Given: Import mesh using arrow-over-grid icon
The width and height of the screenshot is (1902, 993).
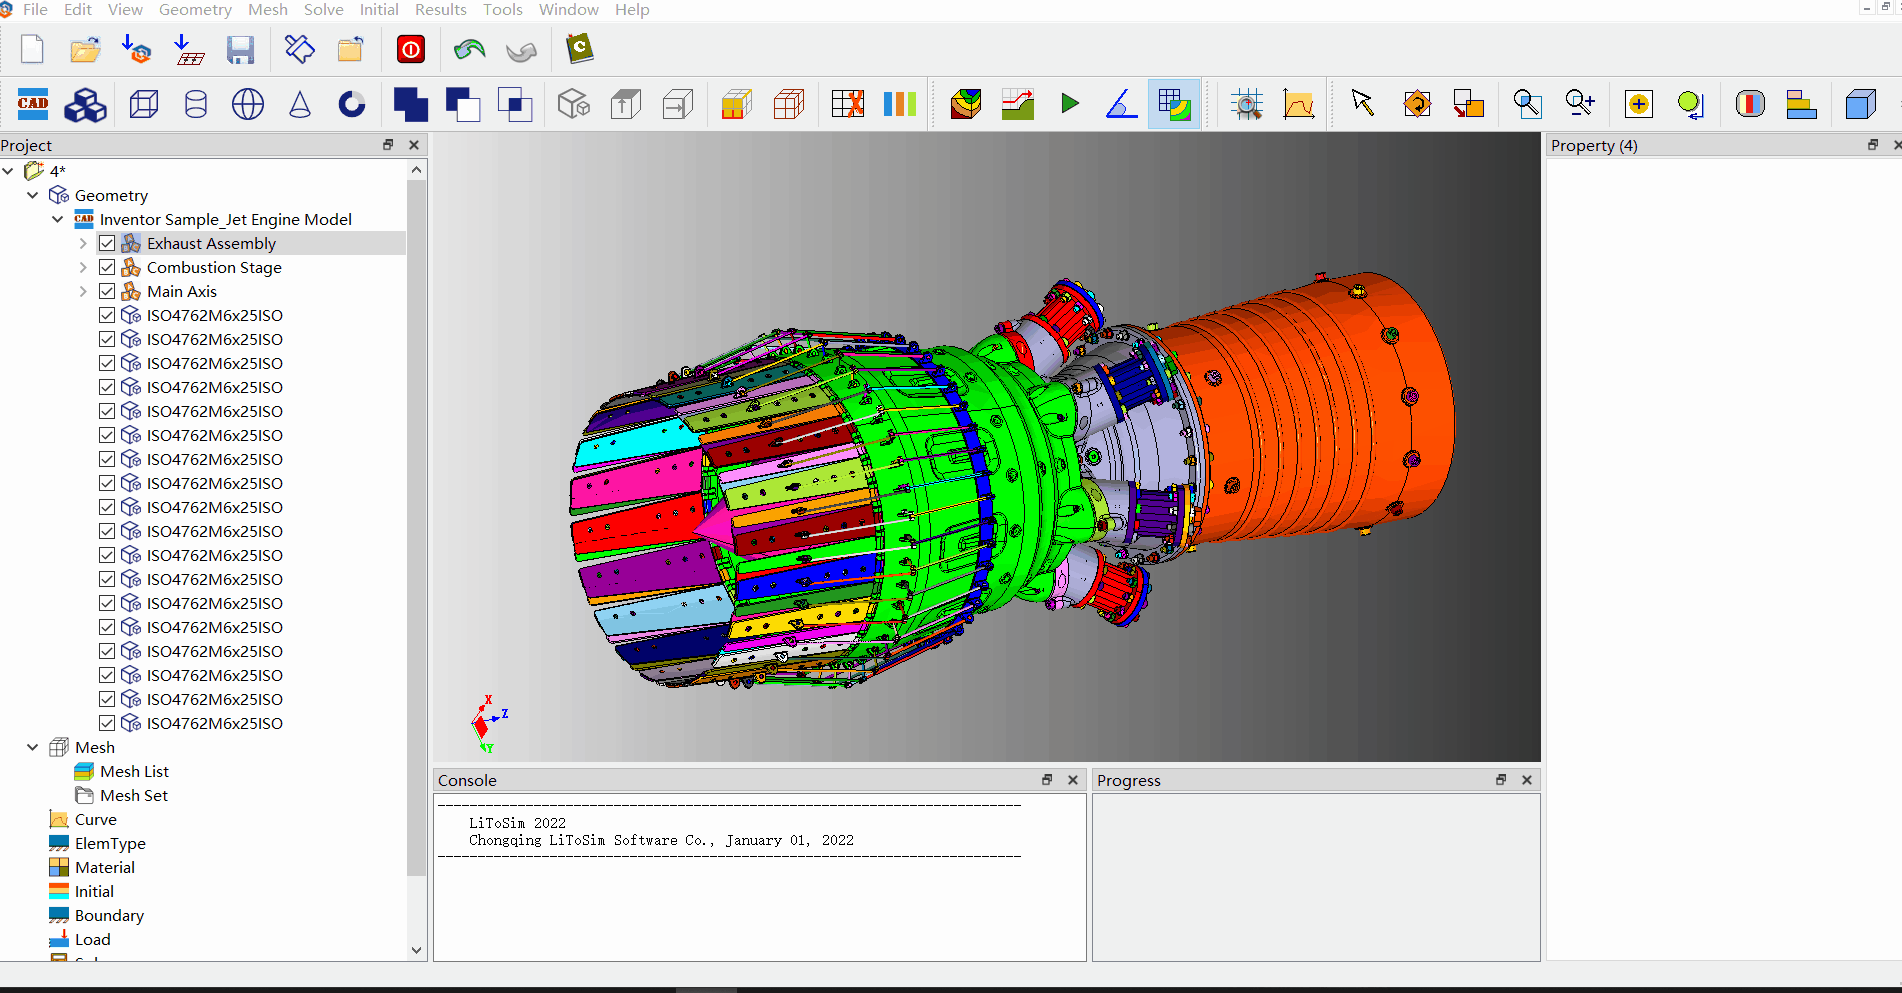Looking at the screenshot, I should [188, 49].
